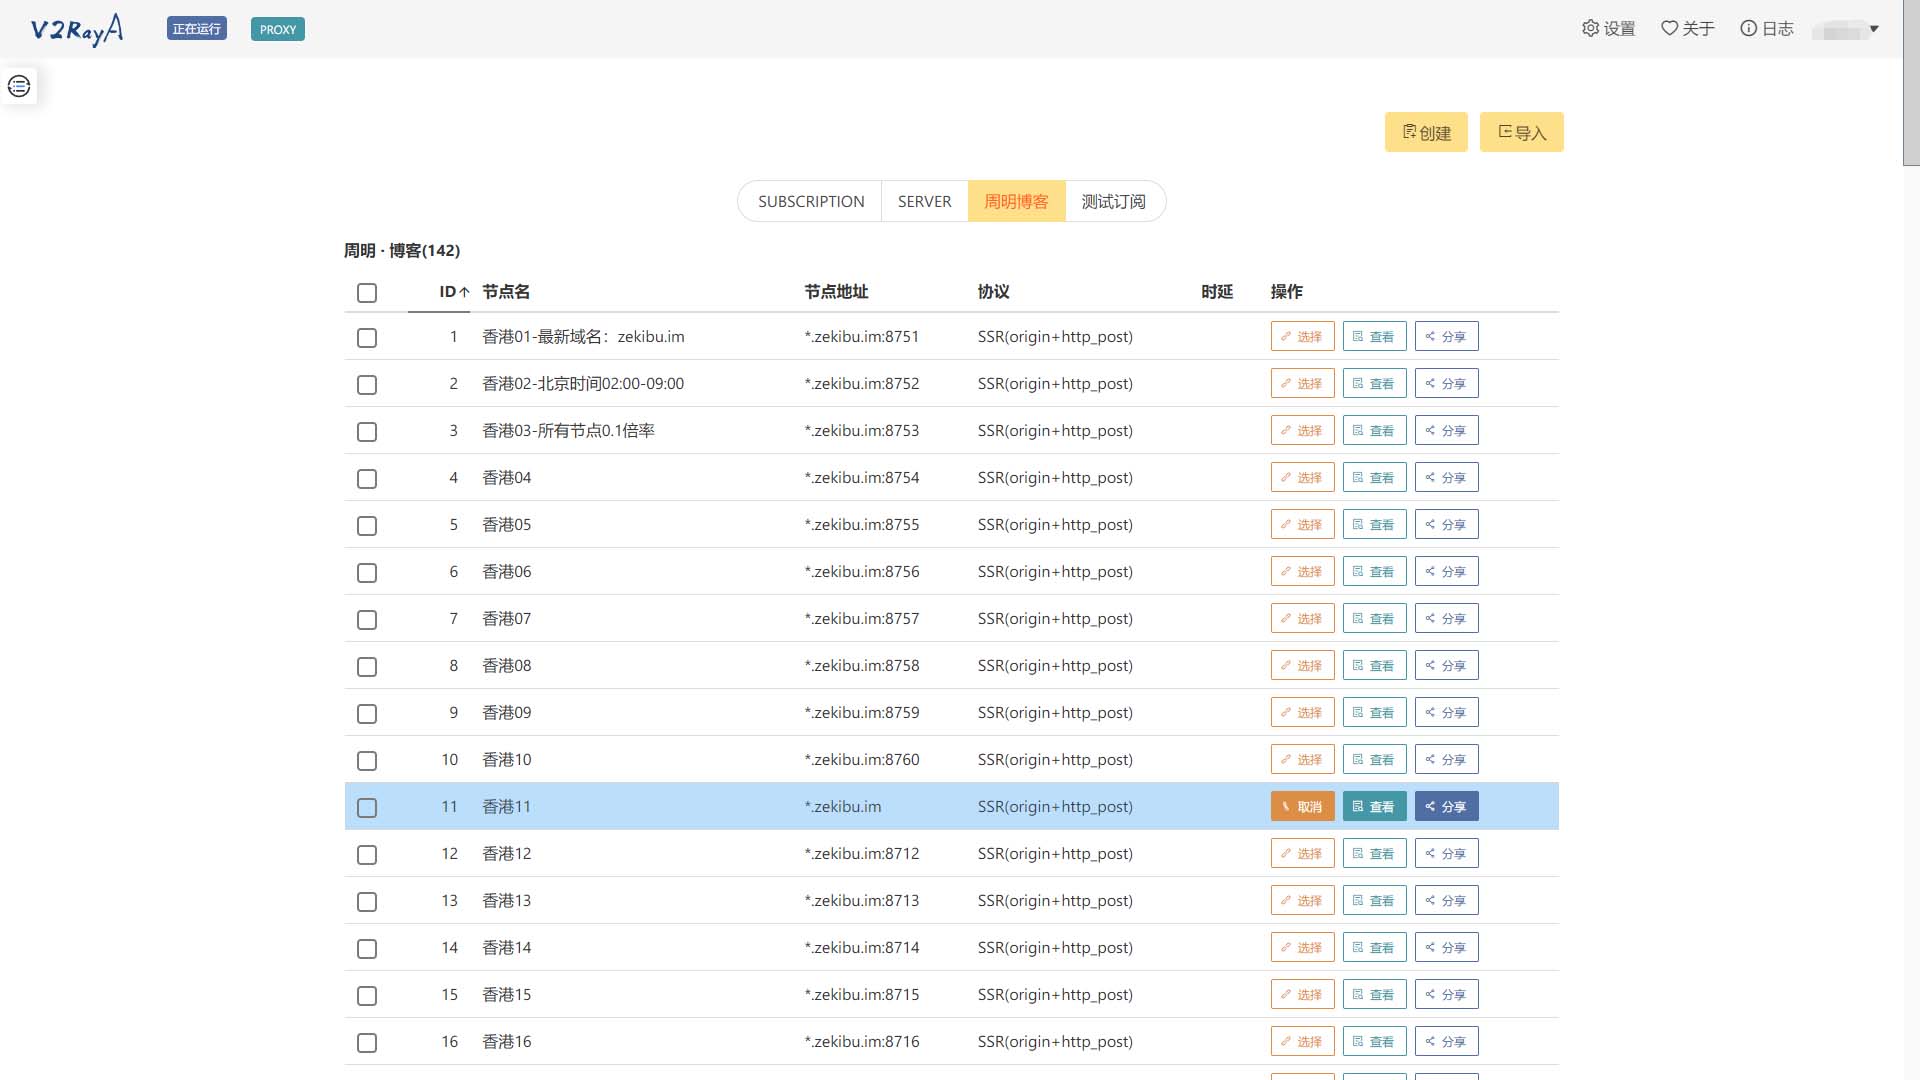
Task: Check the box for node 香港06
Action: 367,573
